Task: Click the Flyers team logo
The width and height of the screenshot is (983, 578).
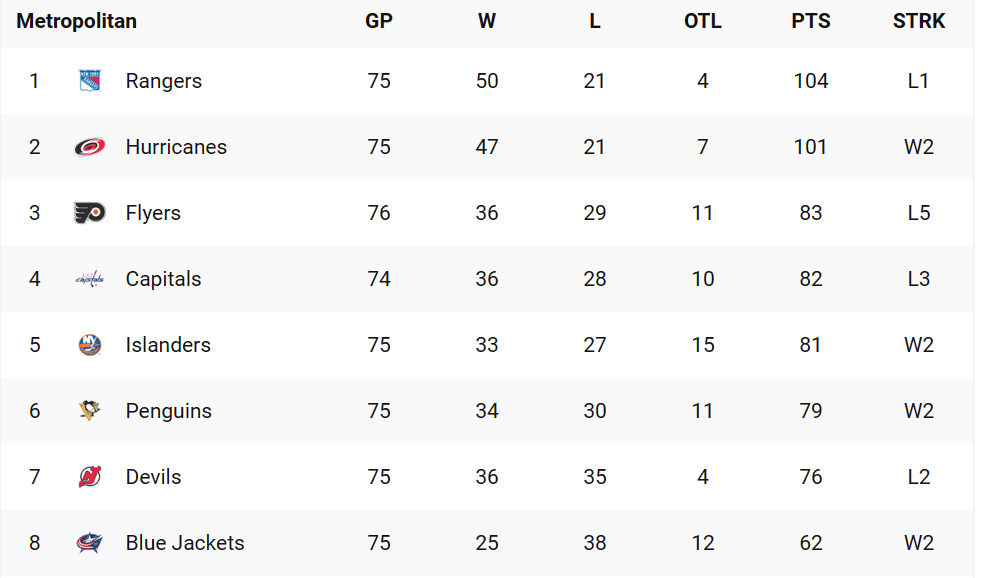Action: click(90, 213)
